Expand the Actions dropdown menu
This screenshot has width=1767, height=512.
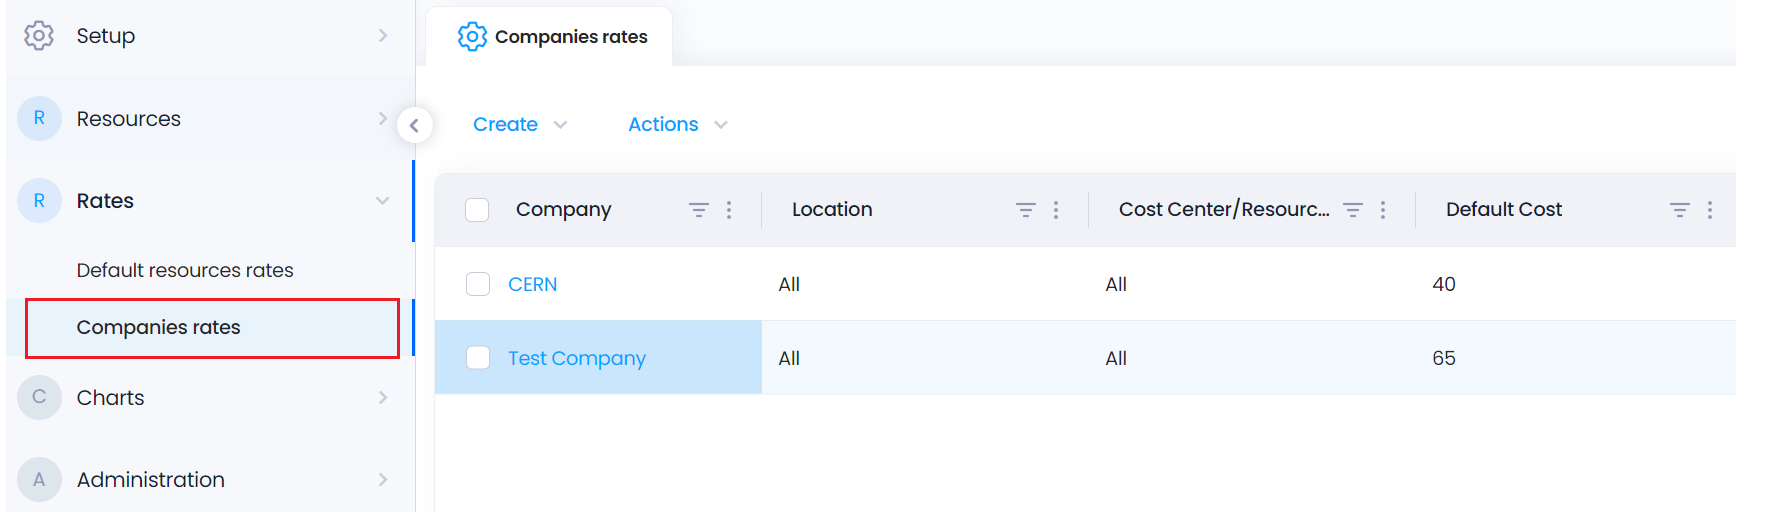(678, 125)
